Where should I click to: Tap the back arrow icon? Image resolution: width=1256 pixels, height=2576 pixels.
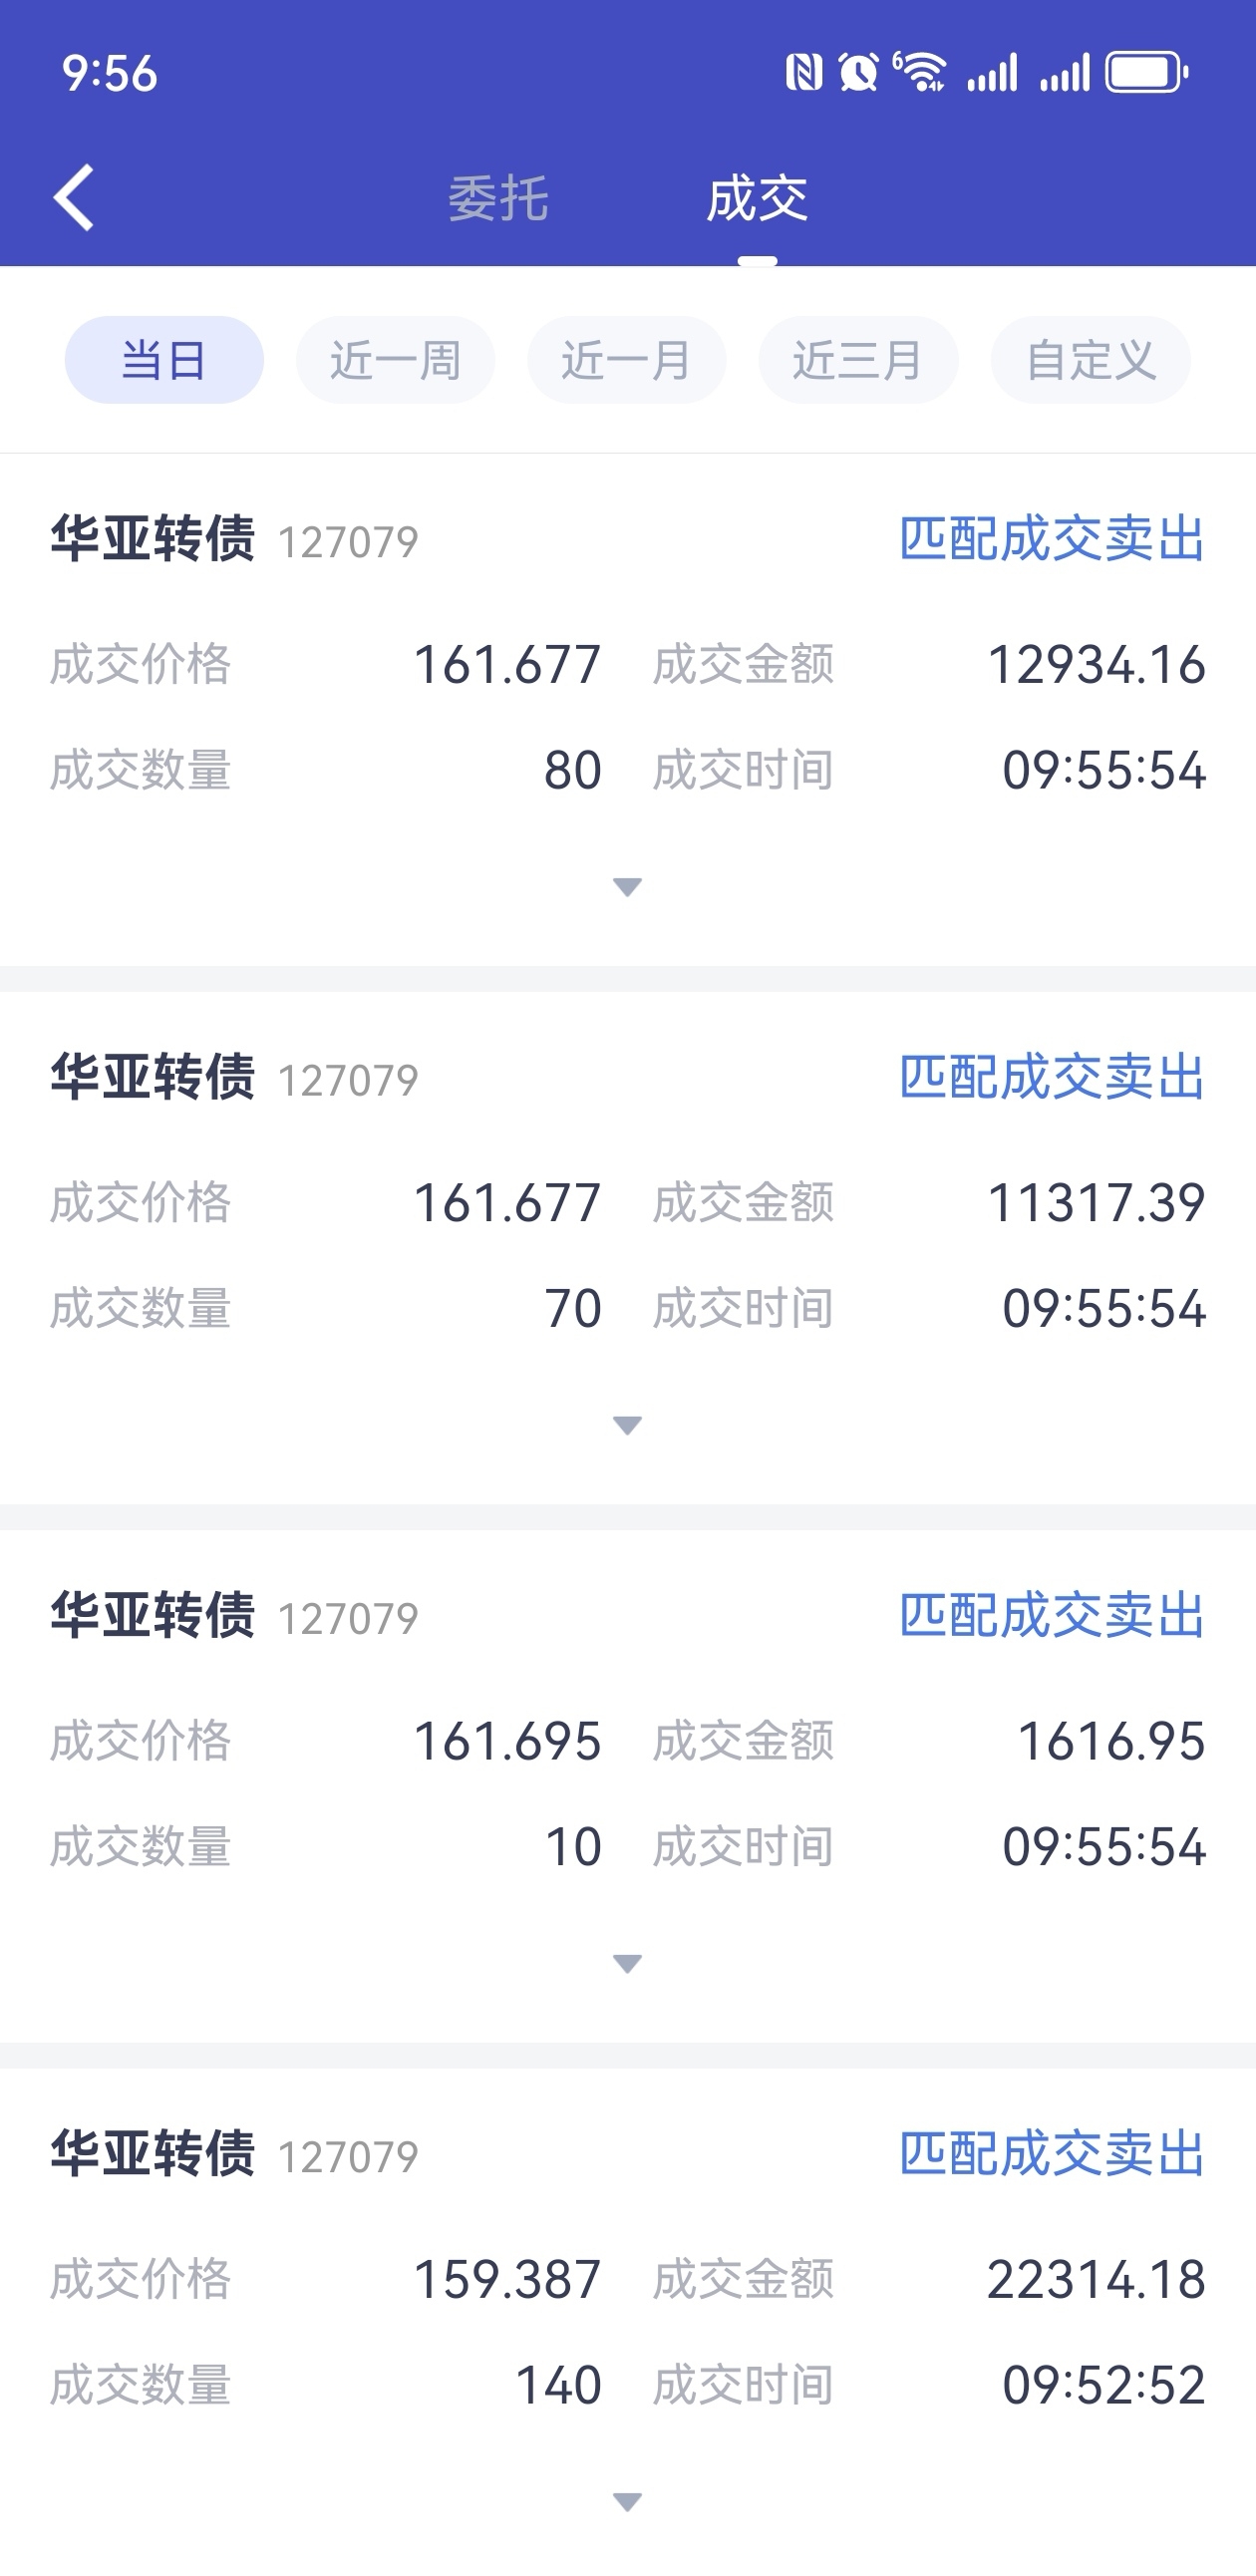(x=73, y=198)
